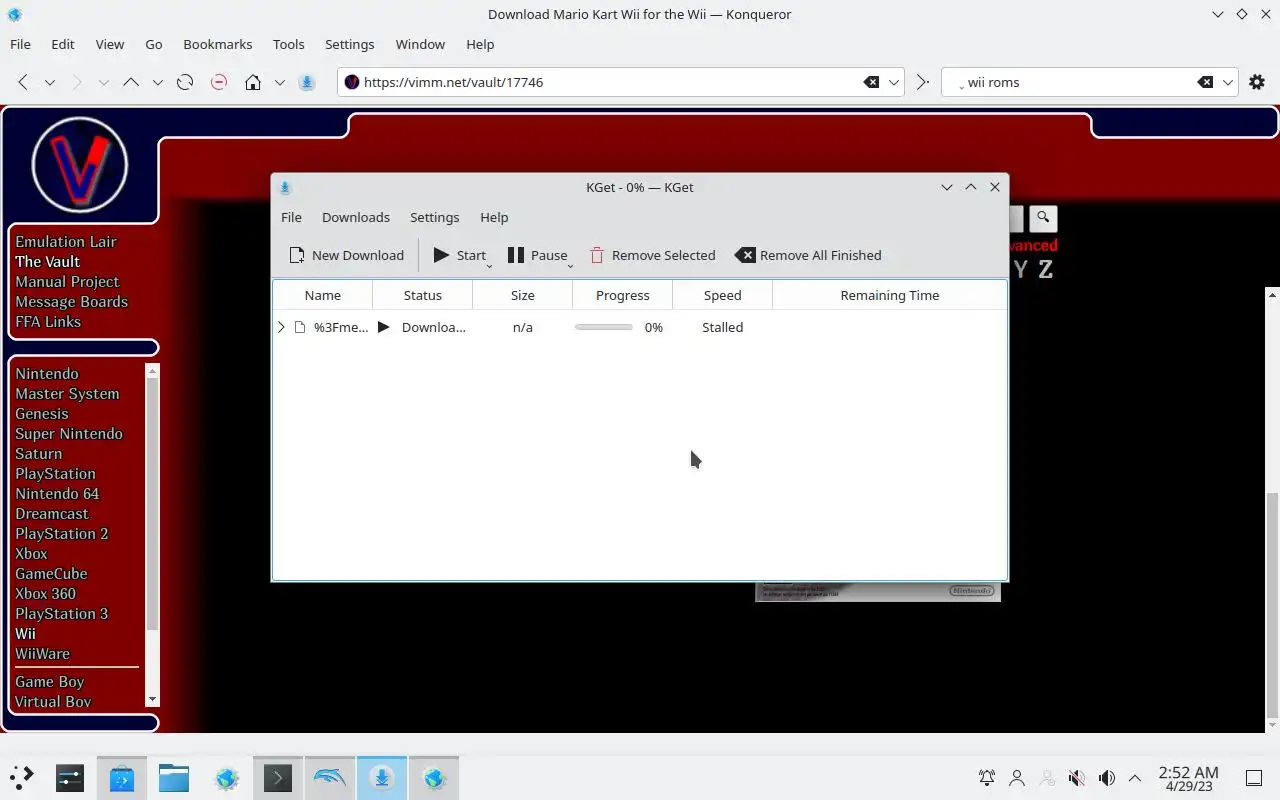Click the download progress bar at 0%
1280x800 pixels.
click(604, 327)
